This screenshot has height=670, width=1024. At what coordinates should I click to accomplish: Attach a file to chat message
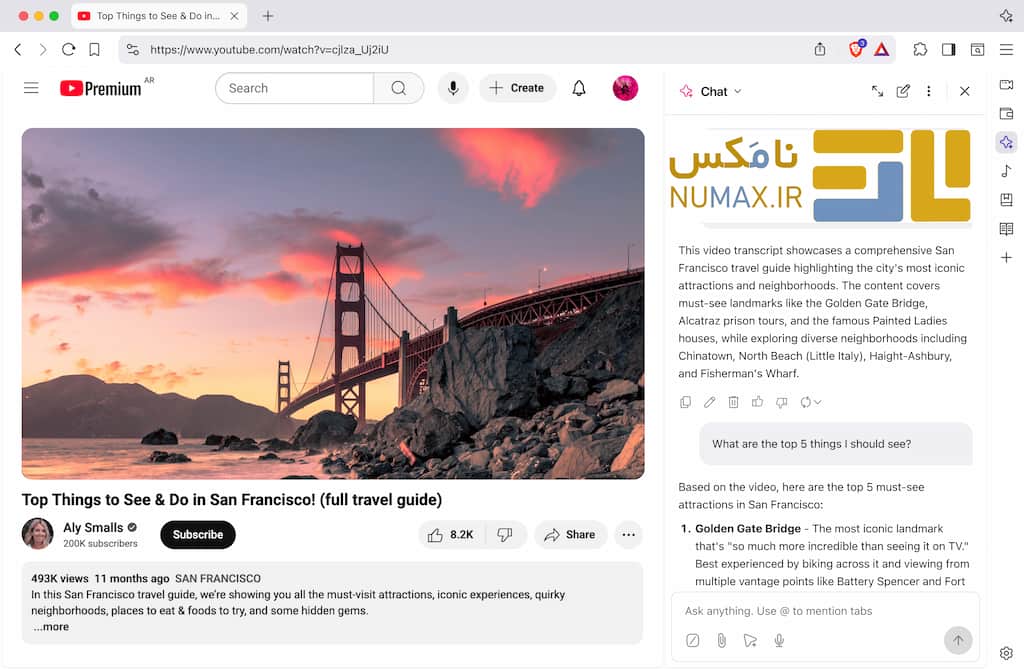point(721,640)
